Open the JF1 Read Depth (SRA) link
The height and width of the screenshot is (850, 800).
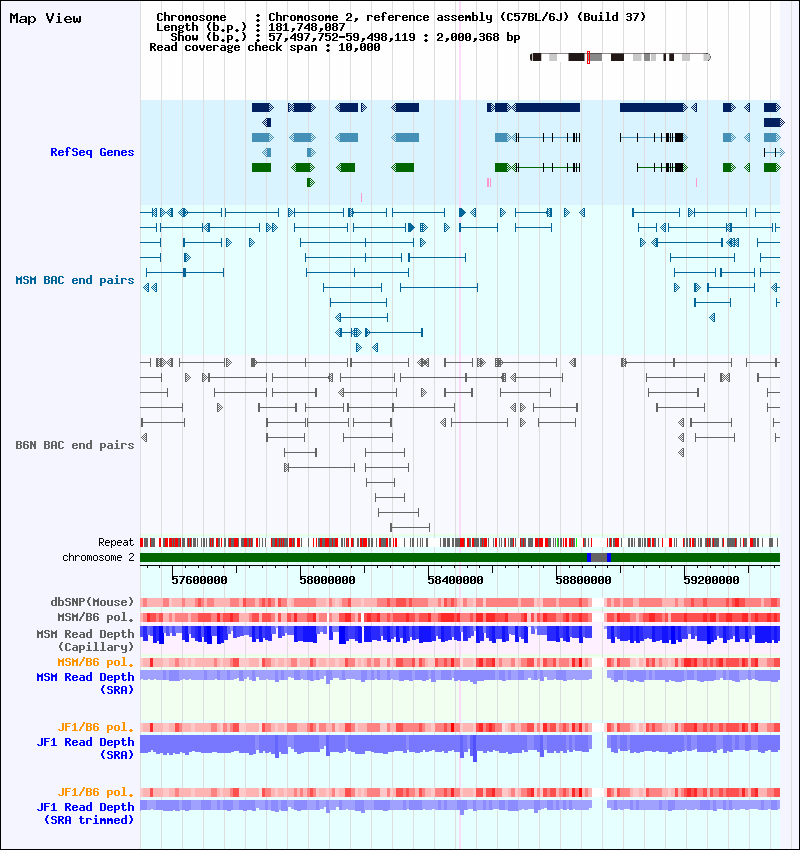pos(85,749)
